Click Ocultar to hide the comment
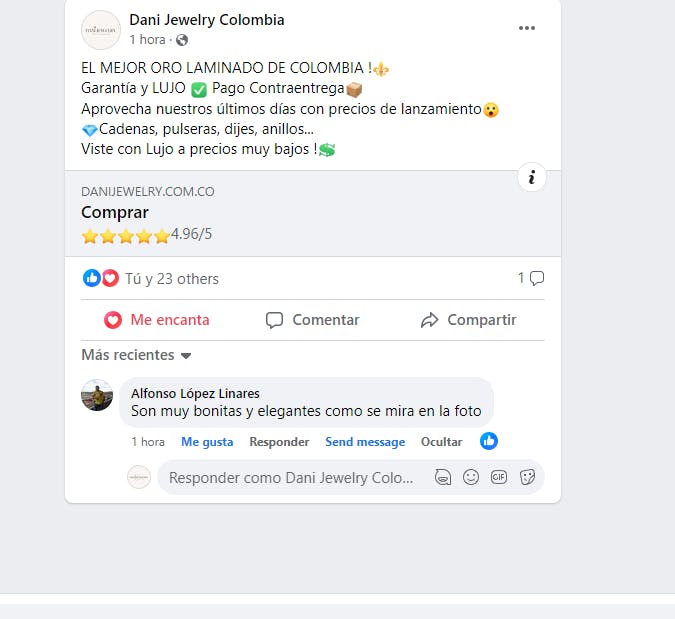 point(441,442)
